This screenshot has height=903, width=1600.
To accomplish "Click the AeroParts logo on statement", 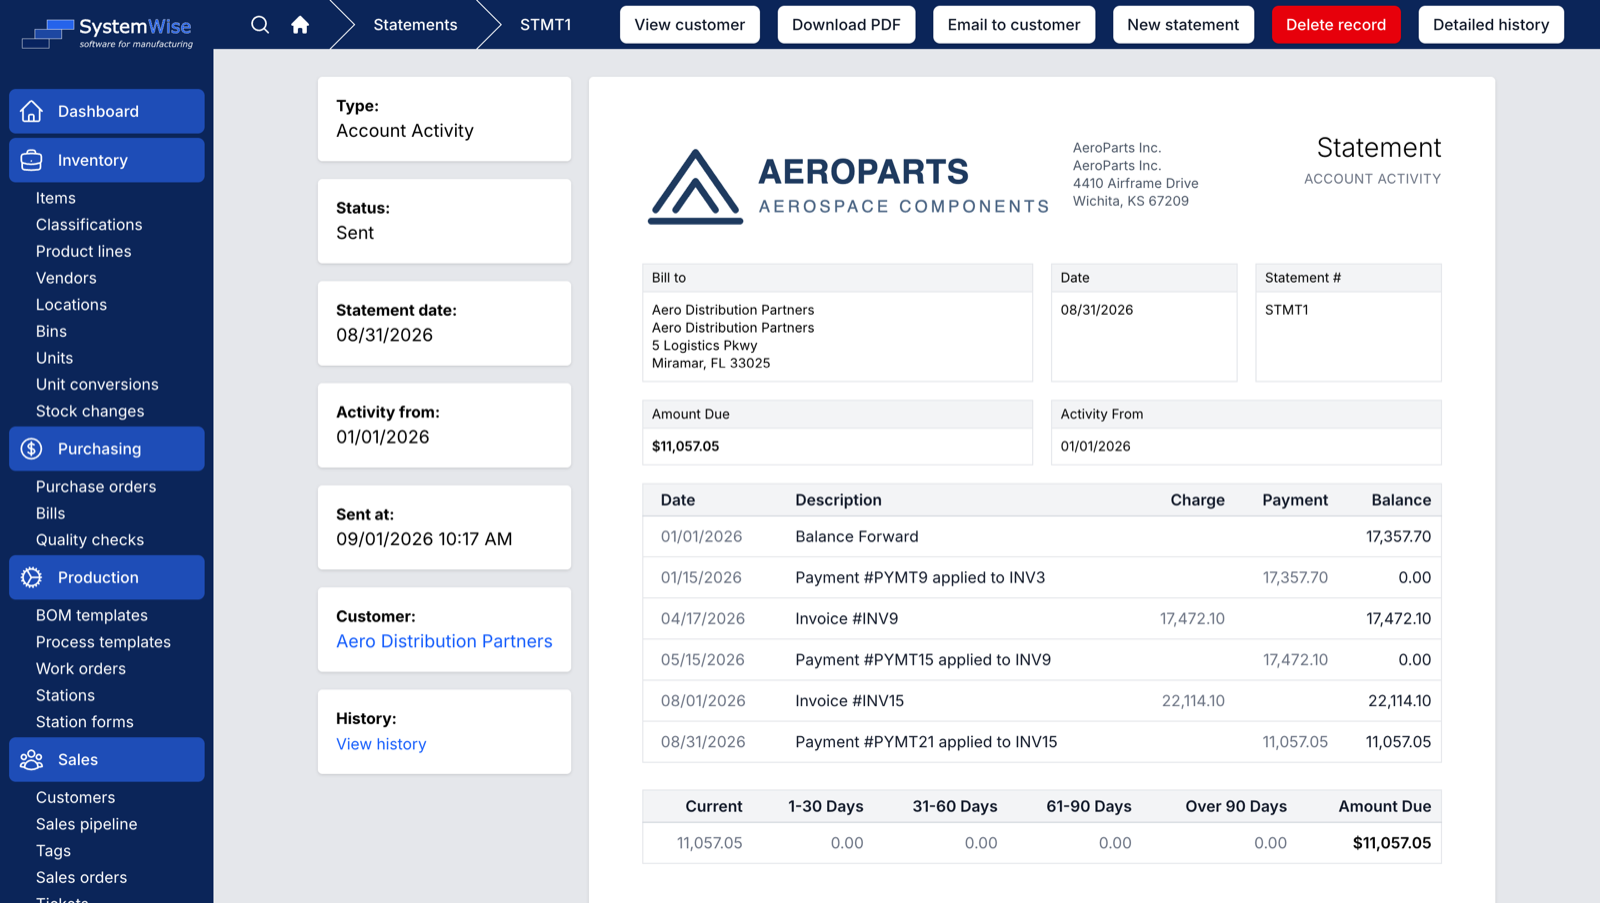I will coord(848,186).
